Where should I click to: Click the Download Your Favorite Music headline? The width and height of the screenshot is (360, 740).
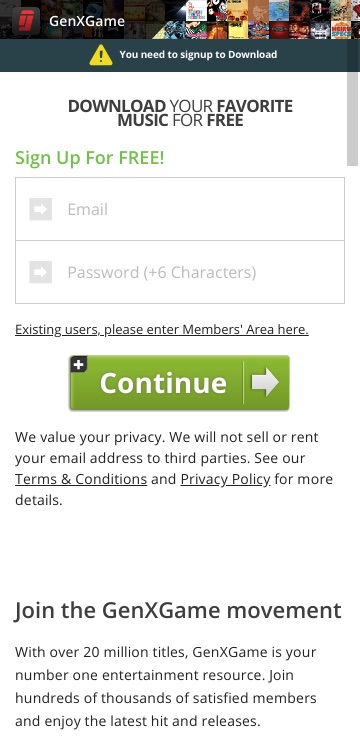click(180, 113)
